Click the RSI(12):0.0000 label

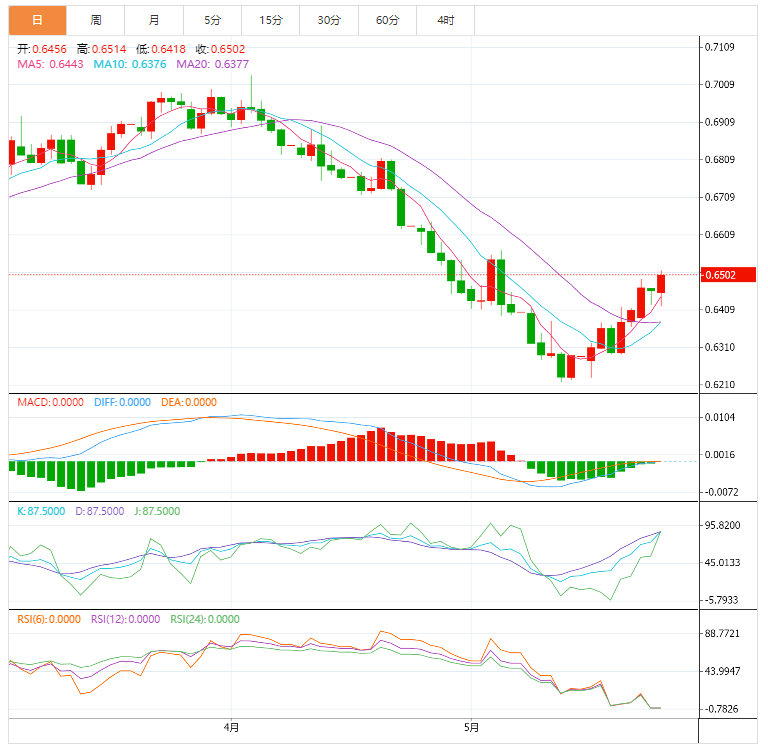(x=125, y=619)
